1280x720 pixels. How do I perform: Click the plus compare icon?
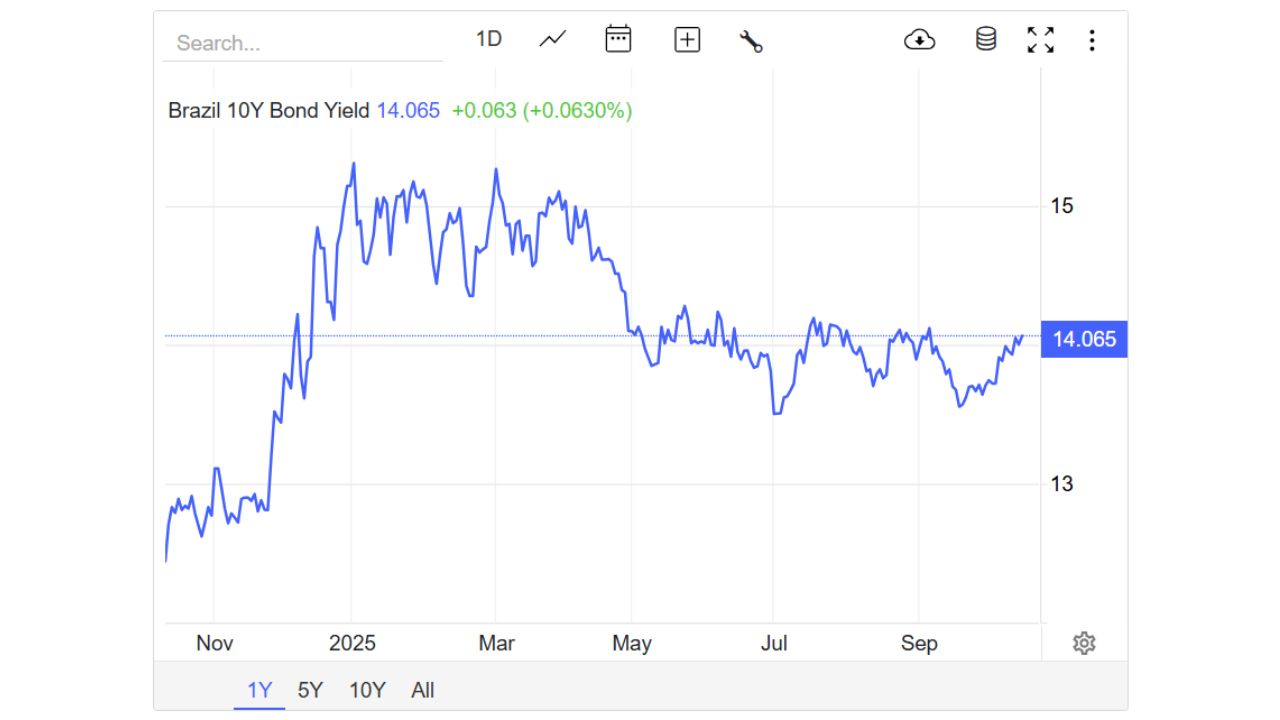click(x=687, y=40)
